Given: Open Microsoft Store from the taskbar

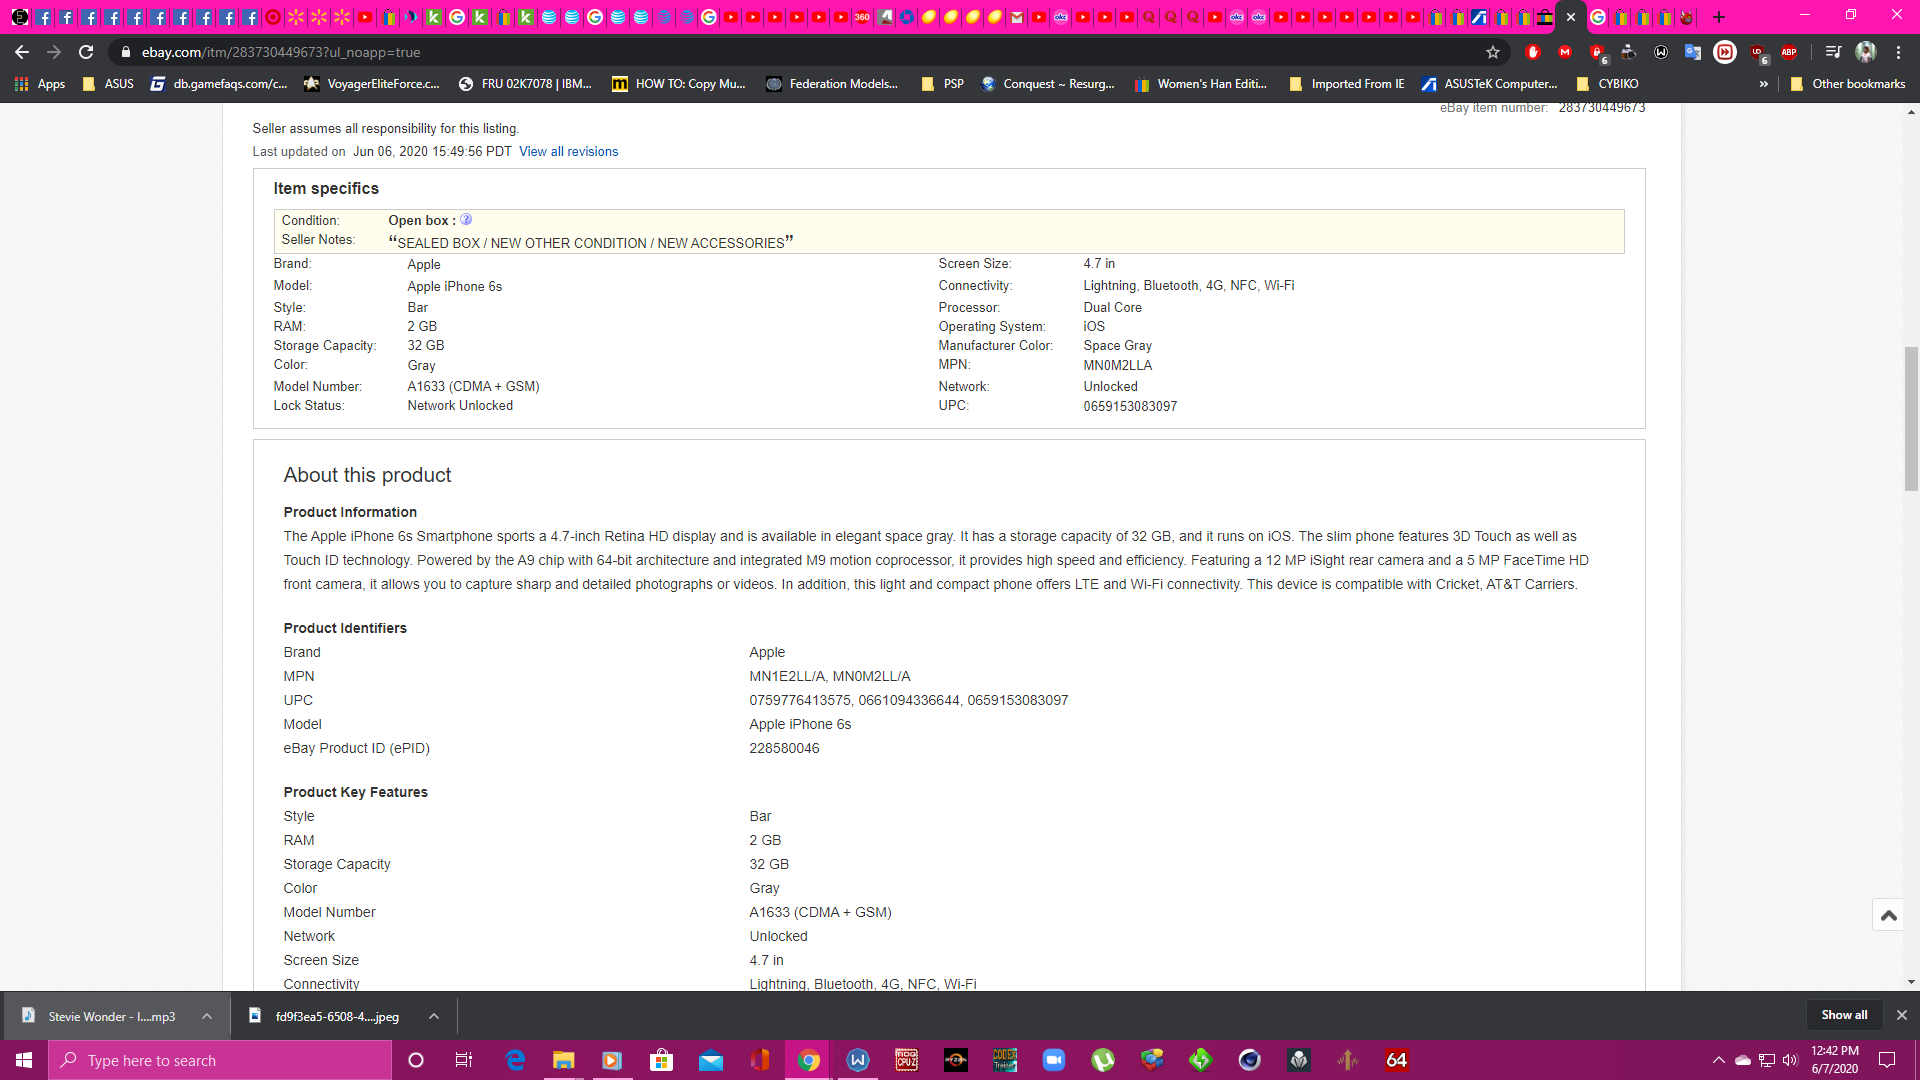Looking at the screenshot, I should (x=661, y=1060).
